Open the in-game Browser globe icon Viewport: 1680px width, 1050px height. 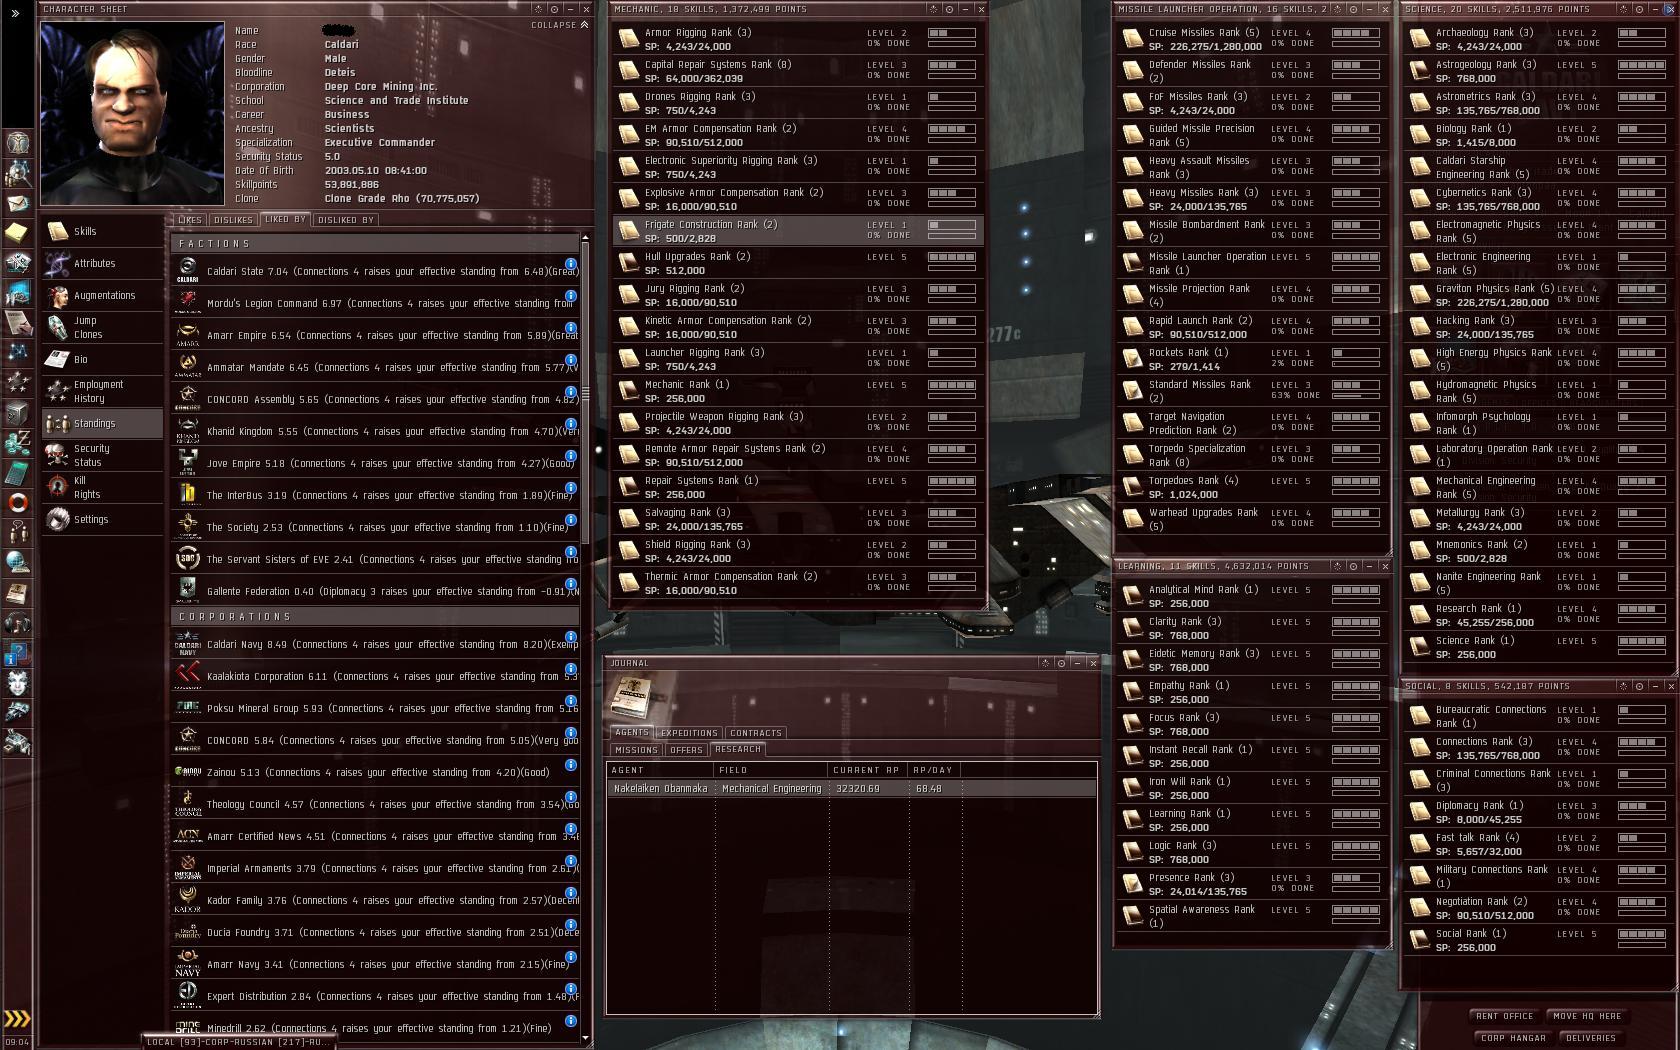[17, 562]
